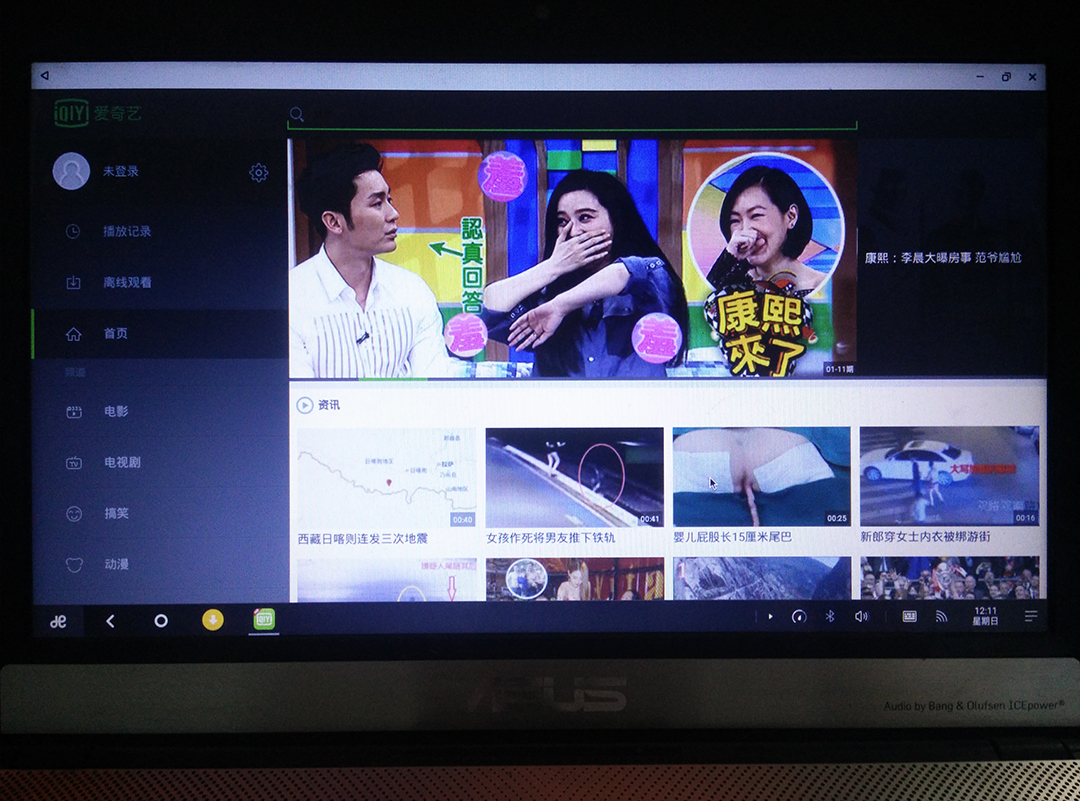Click the 资讯 play circle icon
This screenshot has width=1080, height=801.
coord(304,405)
